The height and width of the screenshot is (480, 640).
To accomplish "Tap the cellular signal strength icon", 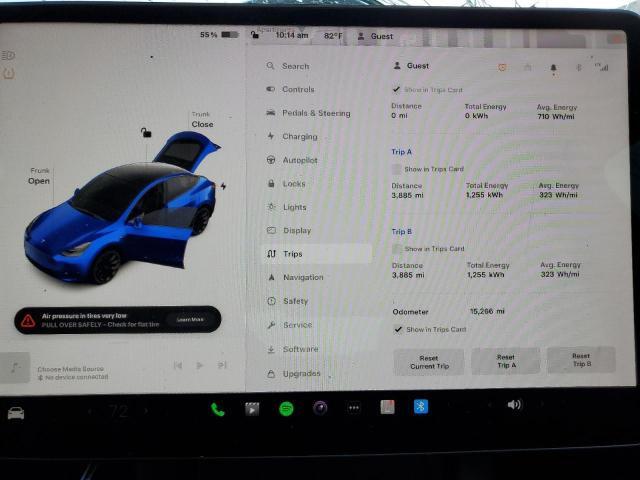I will tap(602, 67).
